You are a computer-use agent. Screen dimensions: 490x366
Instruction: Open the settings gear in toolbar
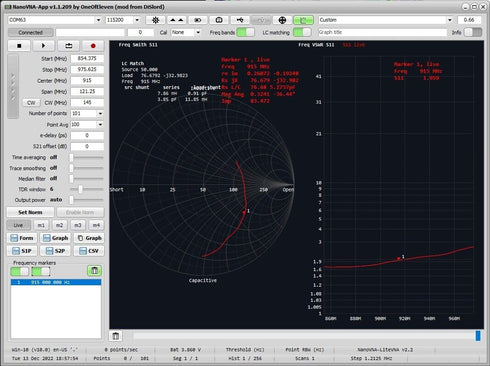coord(155,20)
